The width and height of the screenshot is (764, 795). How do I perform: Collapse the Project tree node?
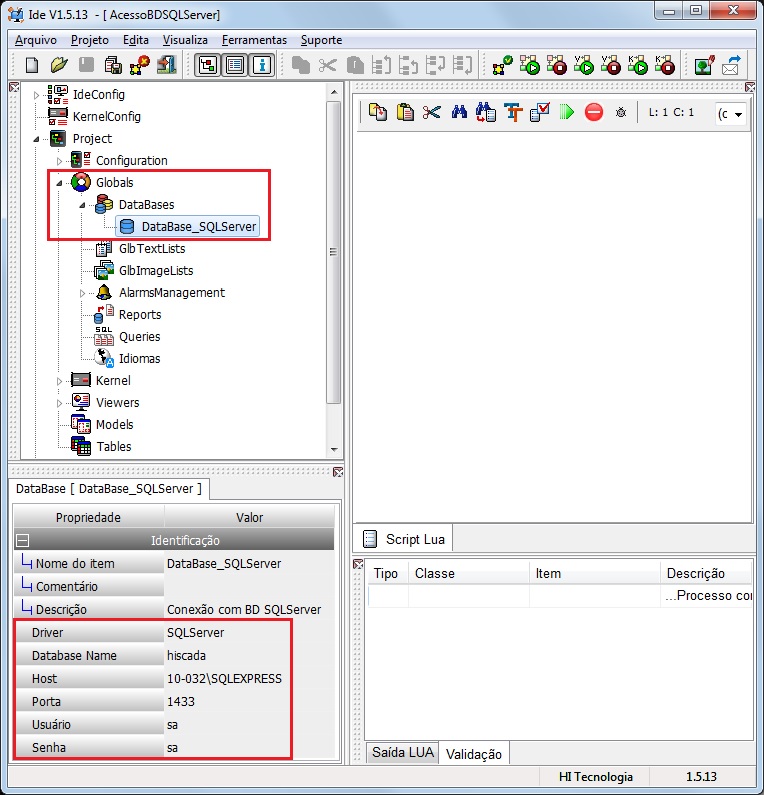coord(36,139)
